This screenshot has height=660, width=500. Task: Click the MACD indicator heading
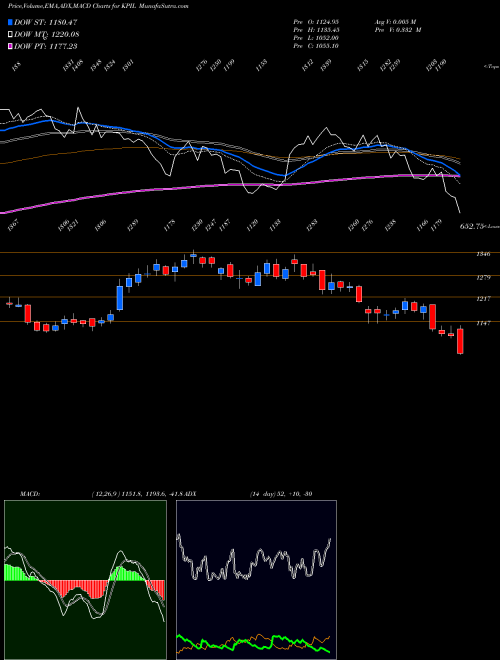coord(29,494)
